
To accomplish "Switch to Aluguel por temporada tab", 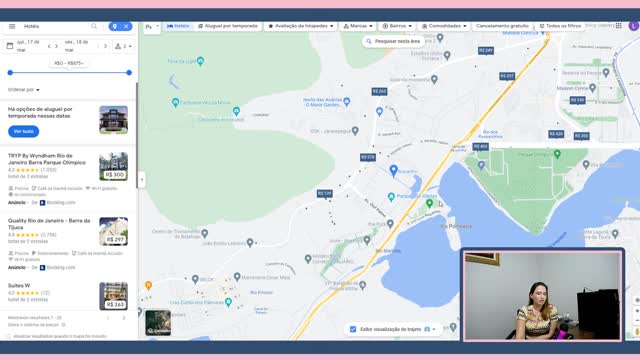I will point(228,26).
